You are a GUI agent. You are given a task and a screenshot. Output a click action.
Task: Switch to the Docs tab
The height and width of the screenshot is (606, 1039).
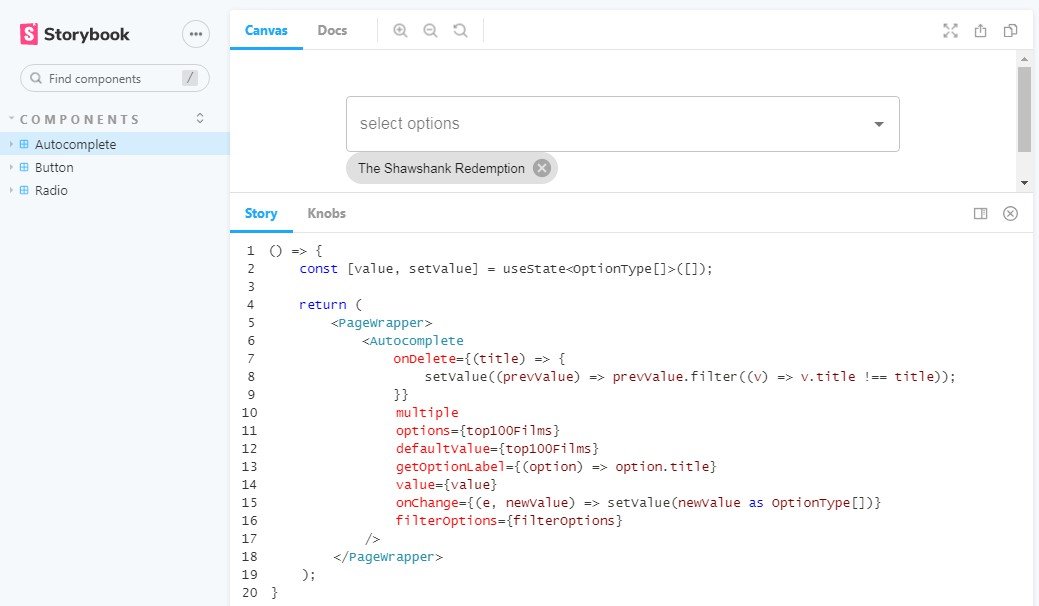[332, 30]
